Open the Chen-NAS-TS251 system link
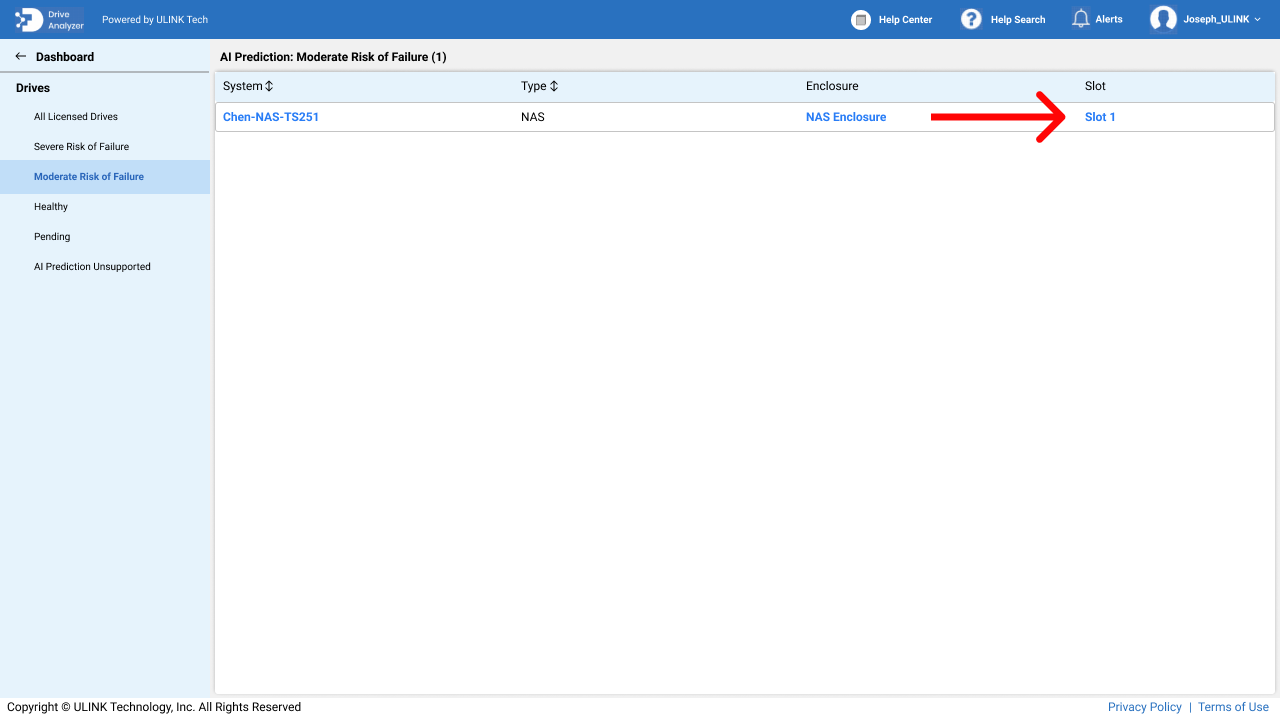This screenshot has width=1280, height=715. 271,117
